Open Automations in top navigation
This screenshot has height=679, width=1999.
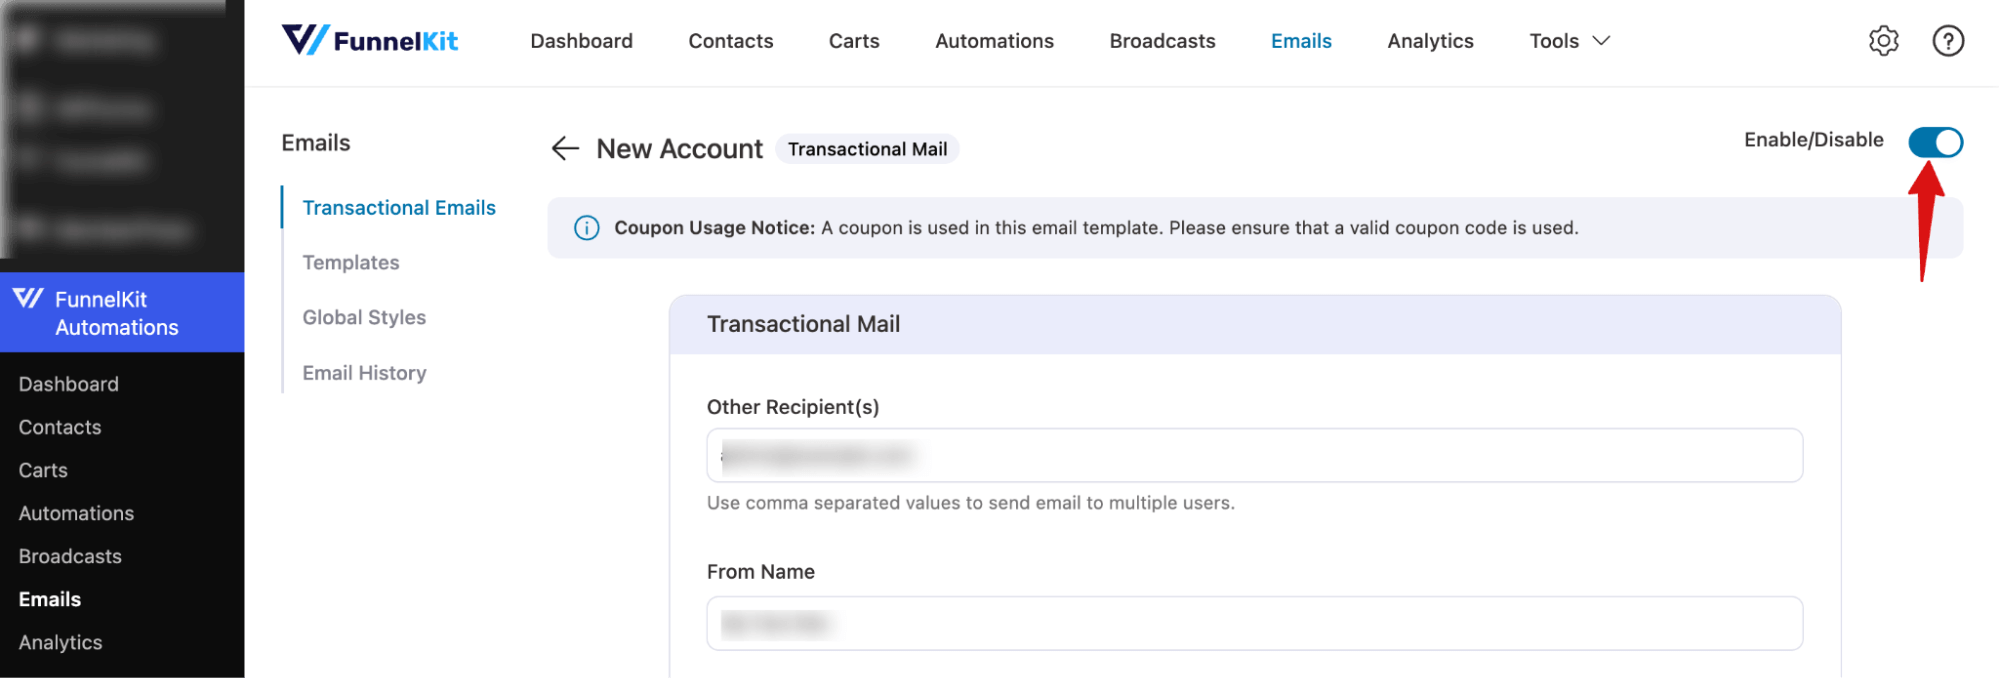(994, 41)
